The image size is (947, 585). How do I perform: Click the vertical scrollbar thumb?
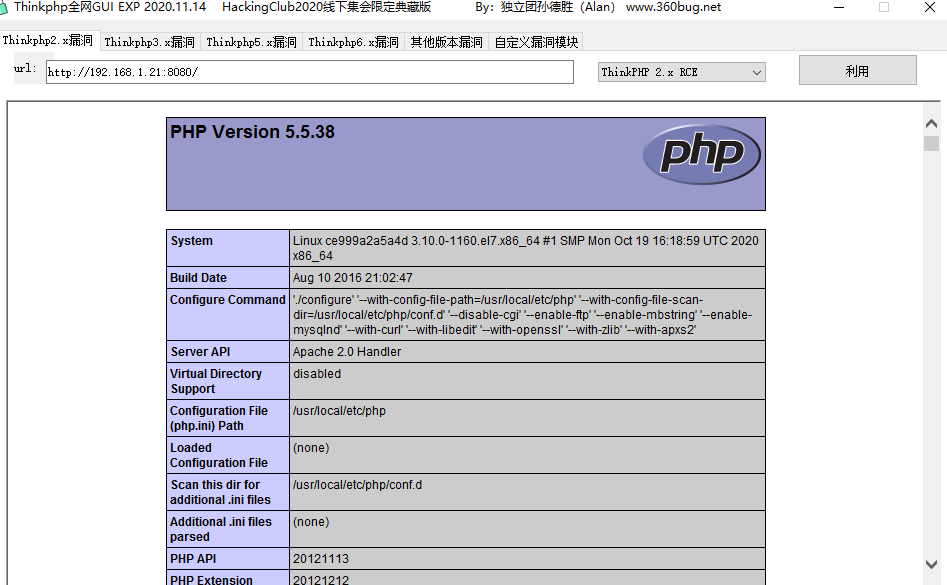[x=931, y=144]
